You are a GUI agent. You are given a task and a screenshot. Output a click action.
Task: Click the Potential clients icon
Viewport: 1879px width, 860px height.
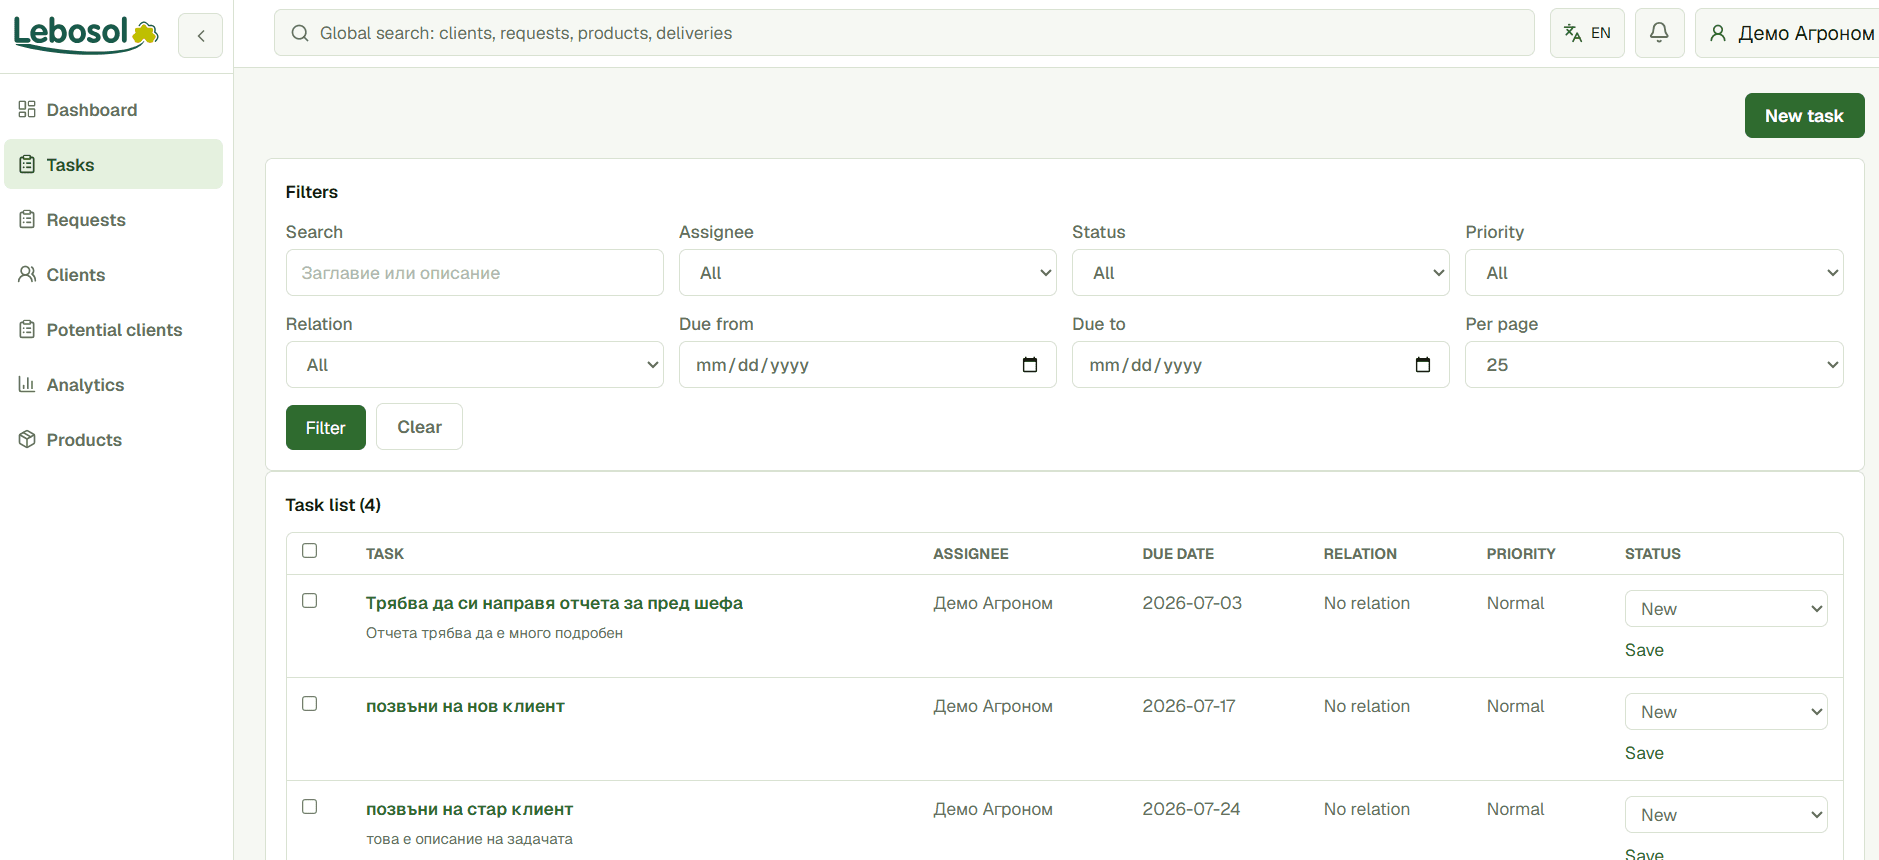pos(27,329)
